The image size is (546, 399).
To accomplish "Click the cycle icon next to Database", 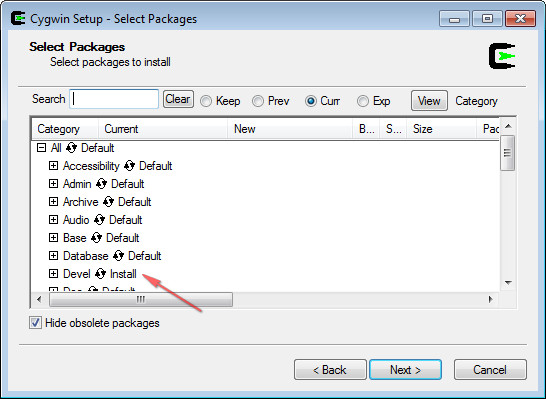I will pos(118,256).
